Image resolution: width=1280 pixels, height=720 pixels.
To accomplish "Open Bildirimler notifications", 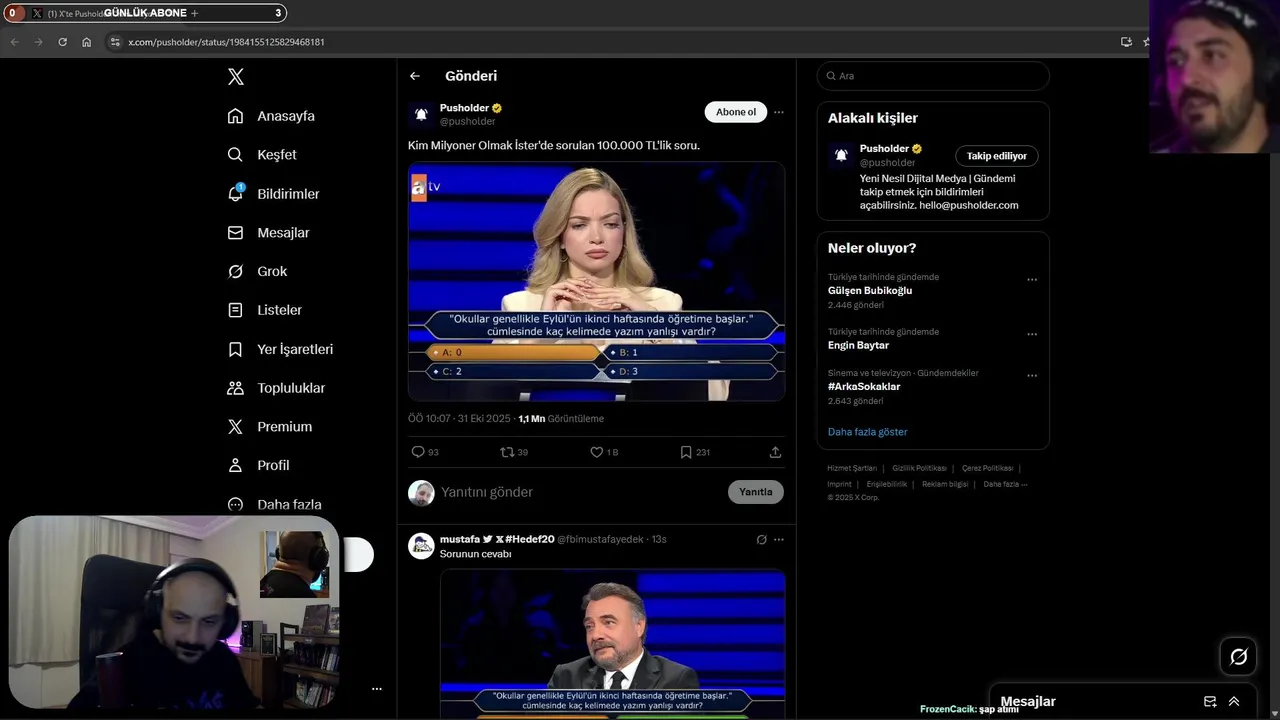I will 273,194.
